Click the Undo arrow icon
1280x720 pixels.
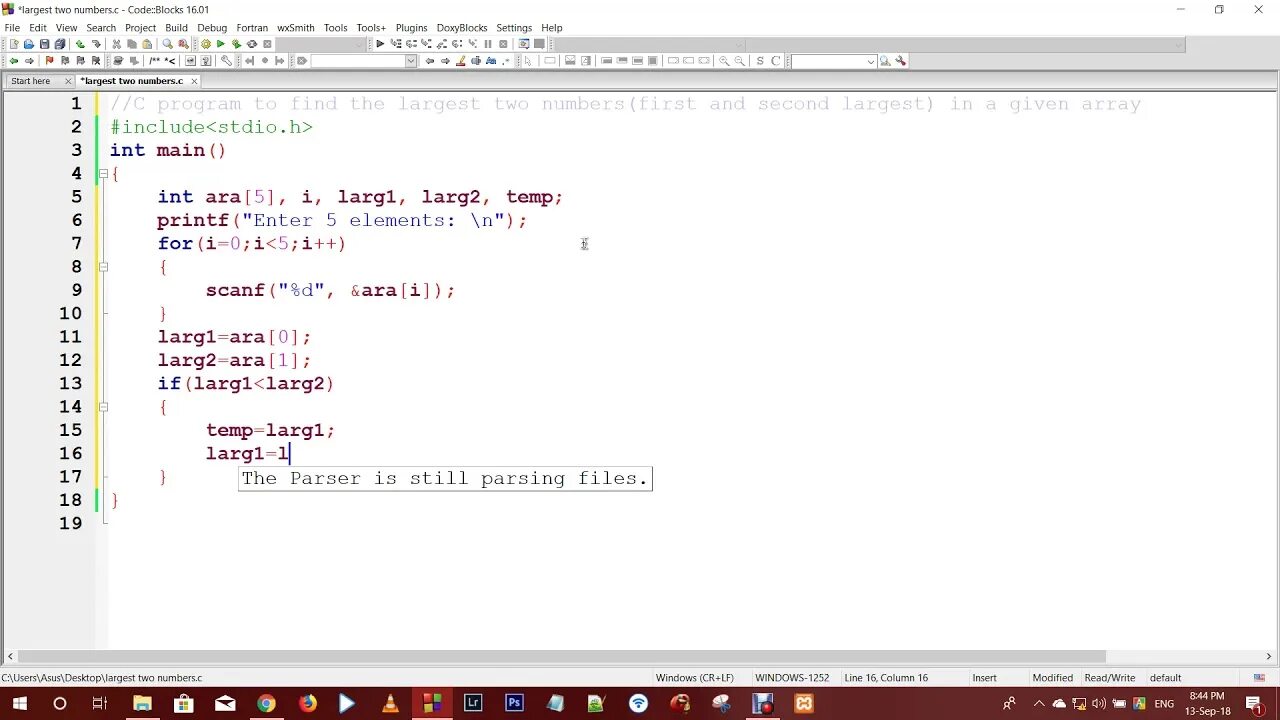point(78,44)
